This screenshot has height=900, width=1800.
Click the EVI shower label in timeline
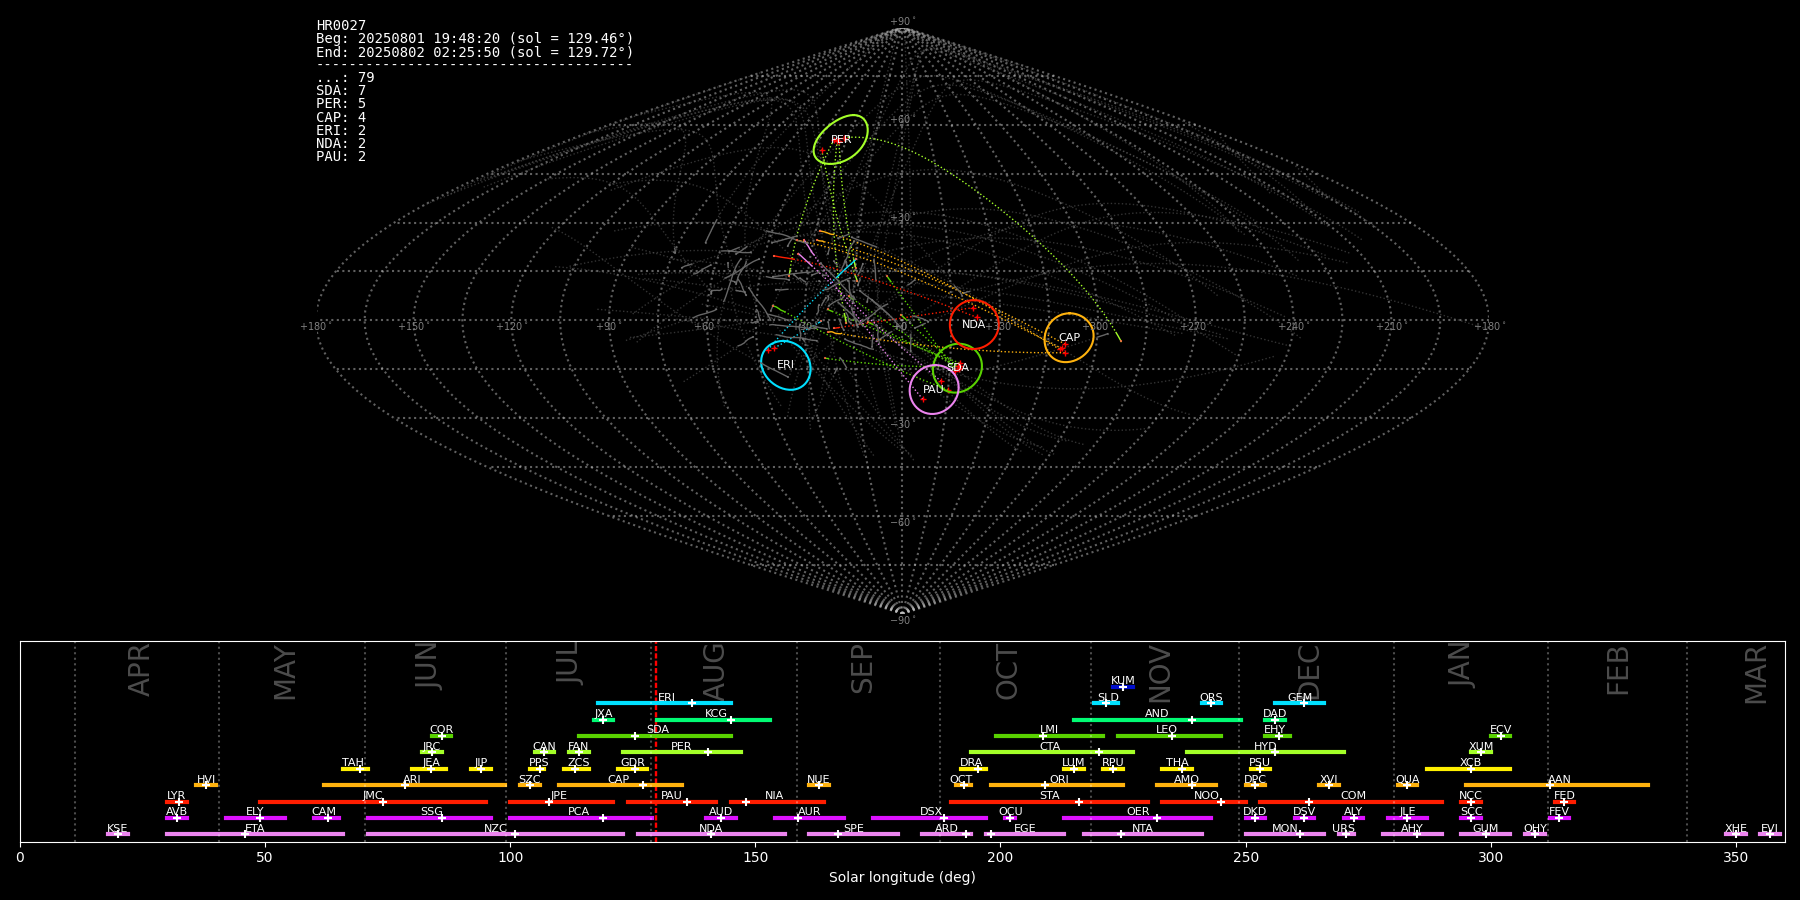click(1770, 829)
